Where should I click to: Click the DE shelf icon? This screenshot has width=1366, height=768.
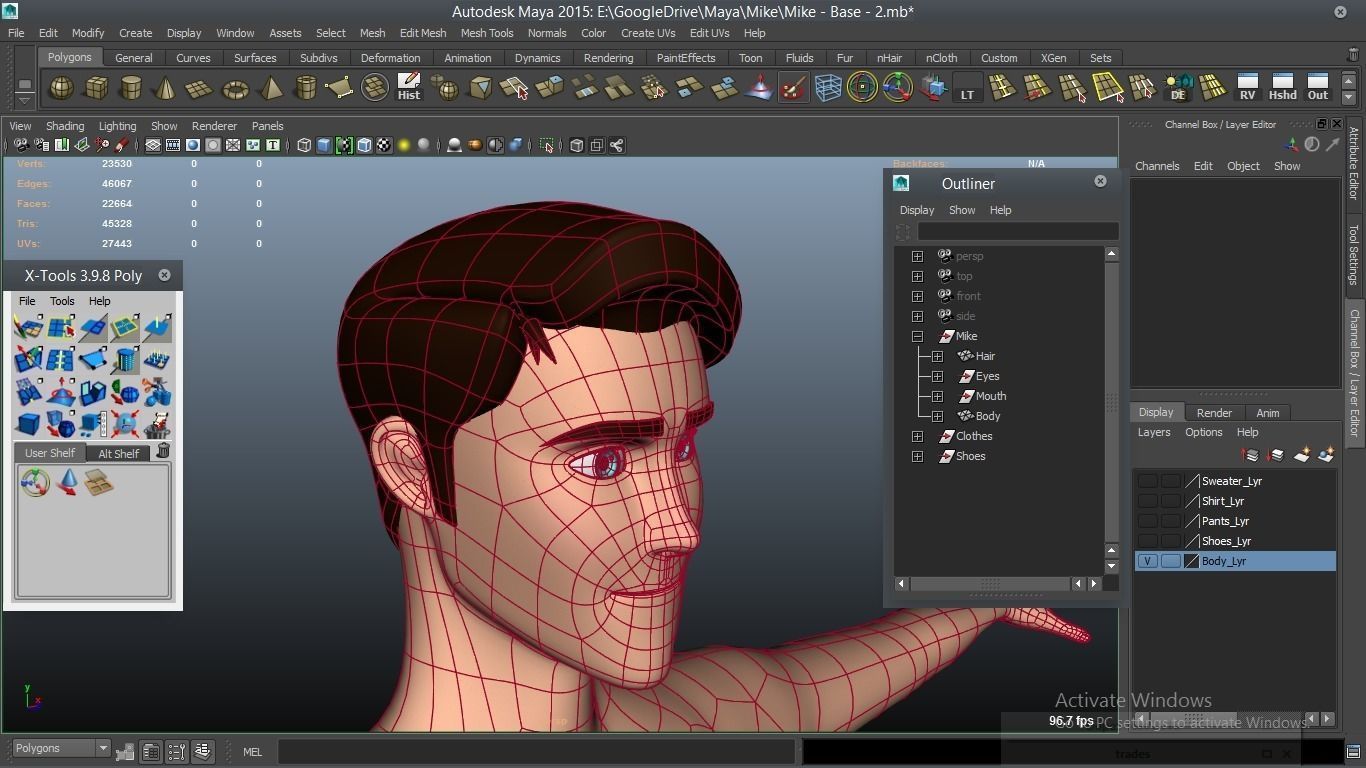[x=1178, y=88]
